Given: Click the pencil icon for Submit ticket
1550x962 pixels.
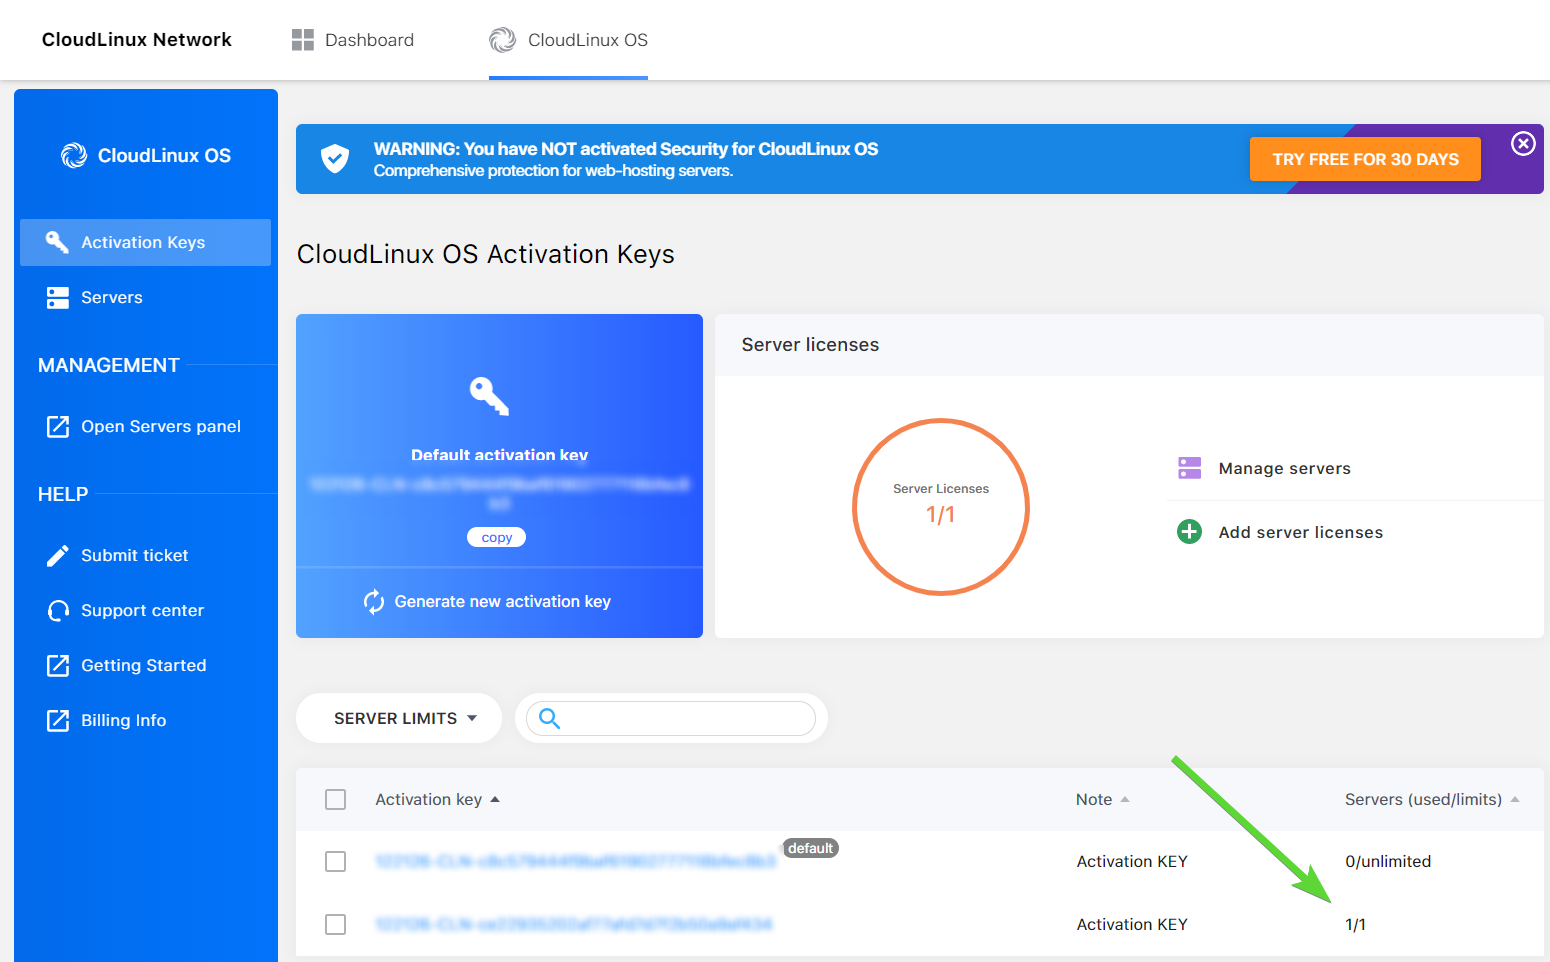Looking at the screenshot, I should 58,556.
